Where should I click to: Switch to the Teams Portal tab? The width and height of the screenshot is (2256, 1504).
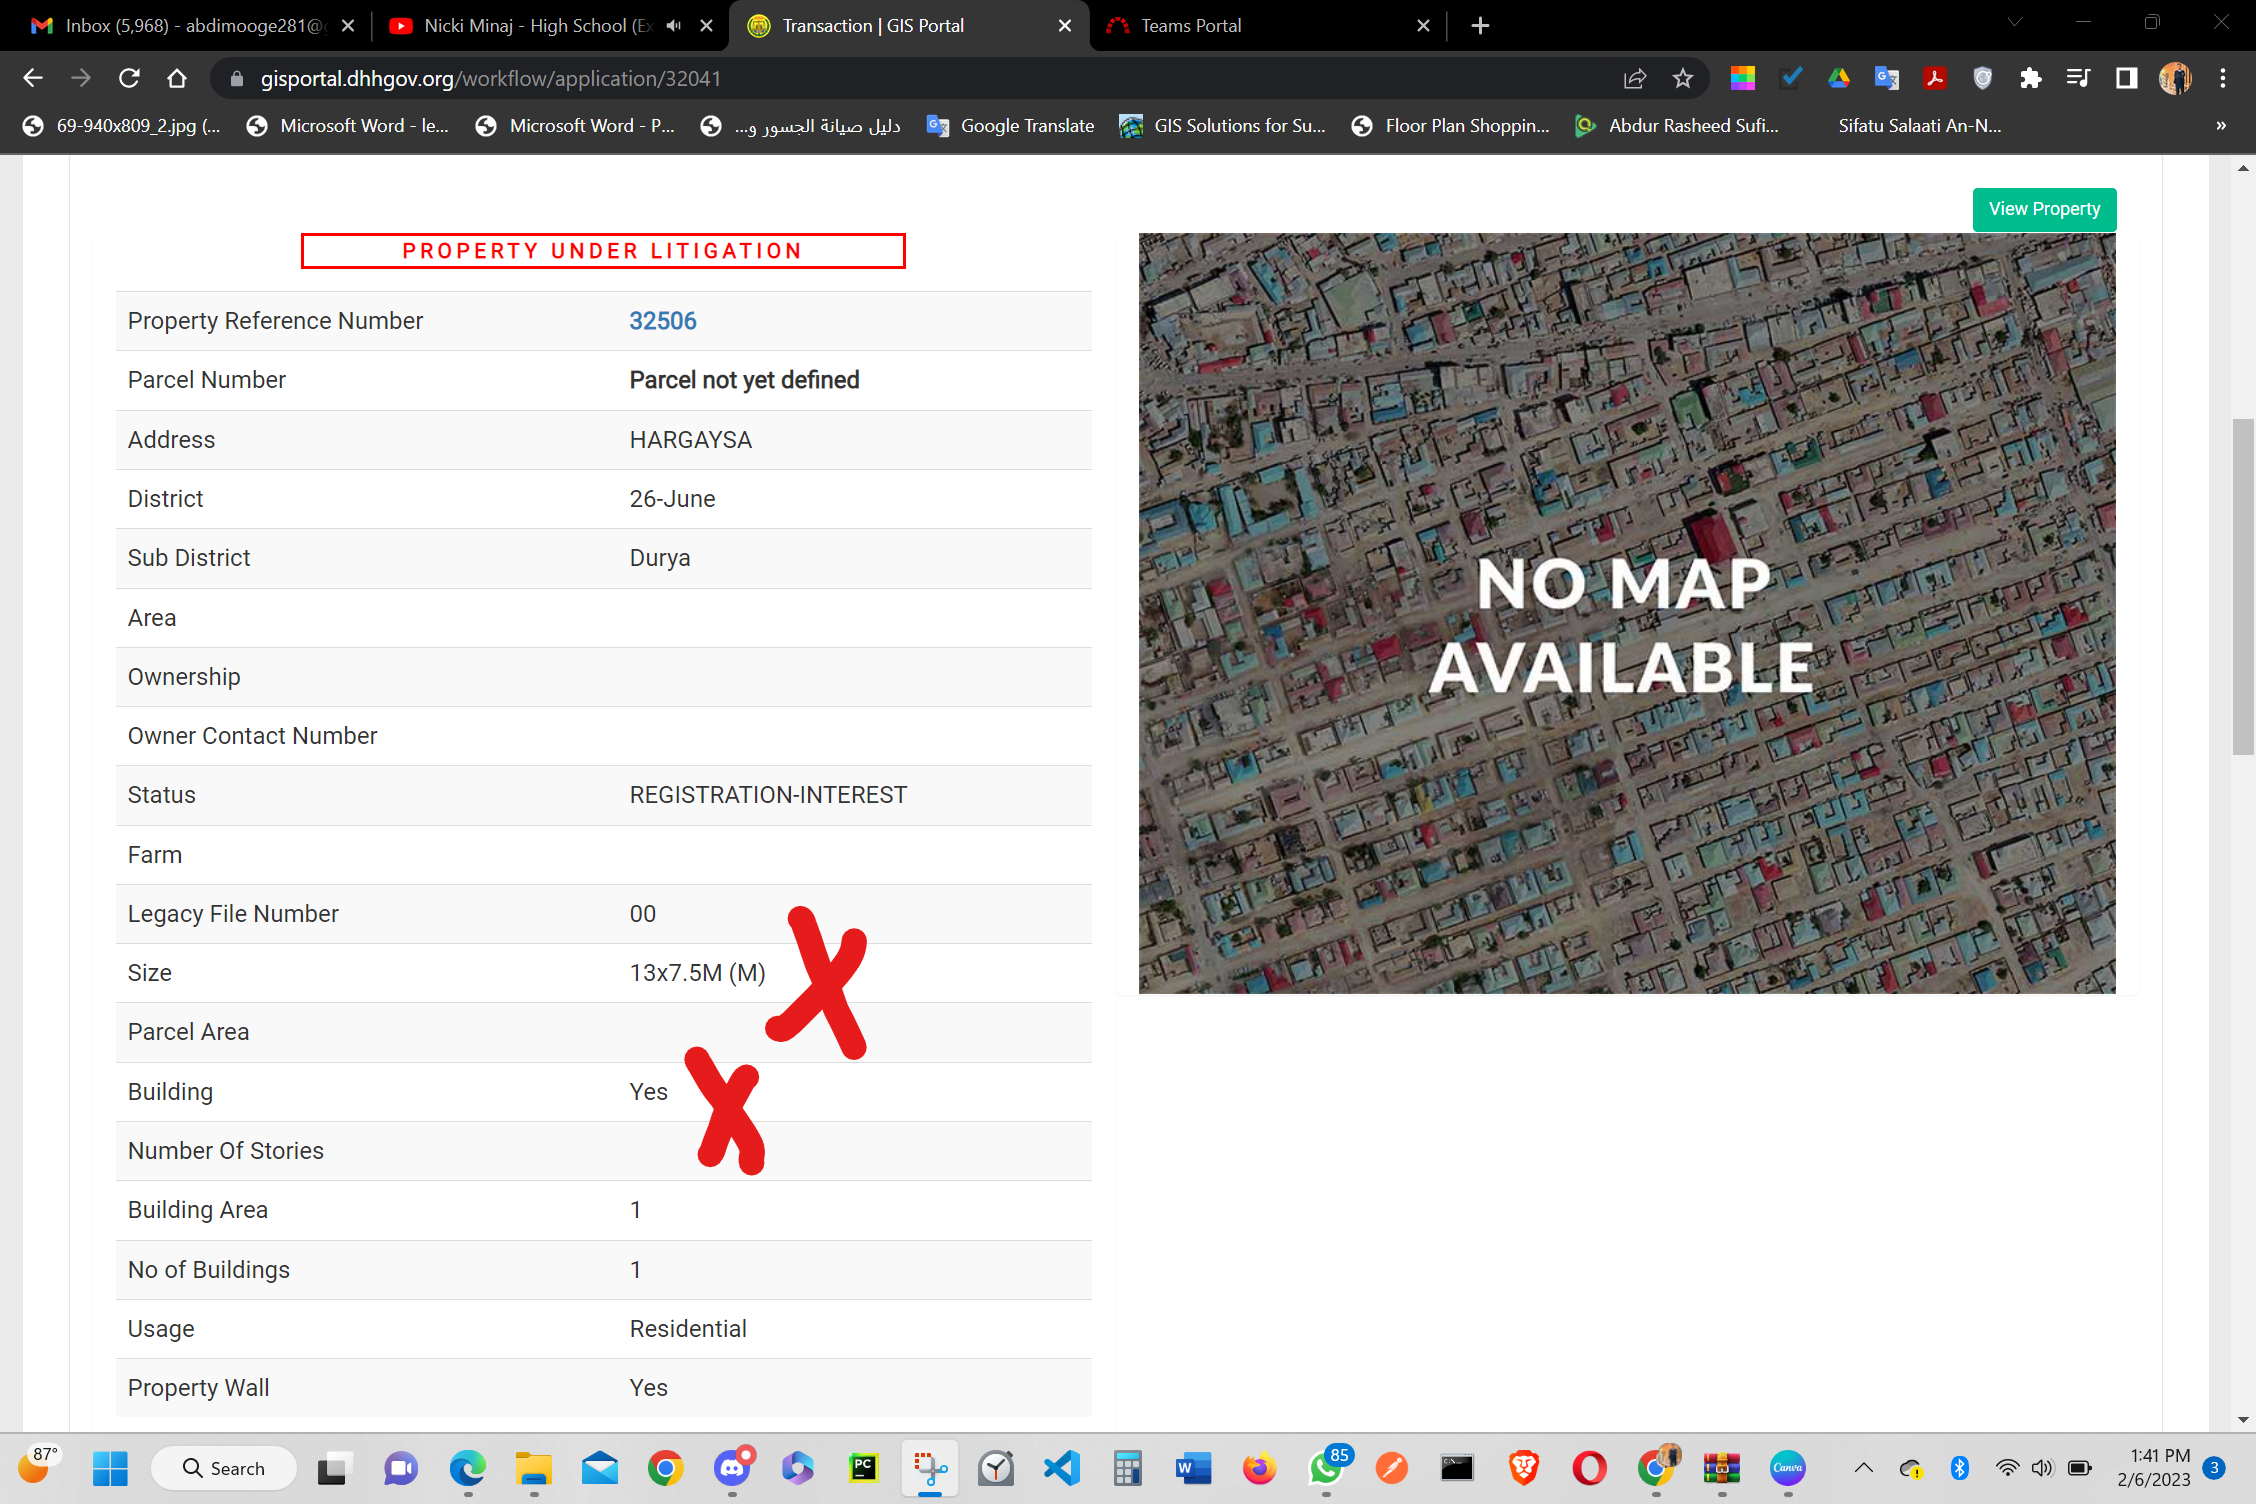1269,26
